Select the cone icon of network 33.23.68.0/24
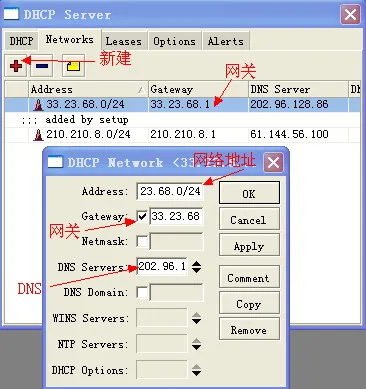 [38, 105]
